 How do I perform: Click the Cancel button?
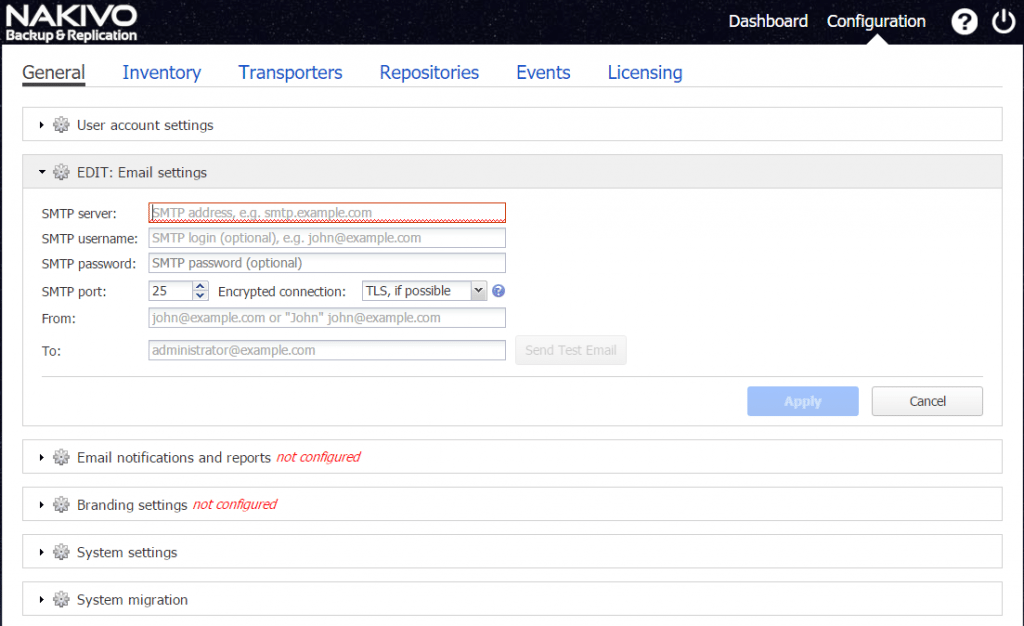[926, 400]
